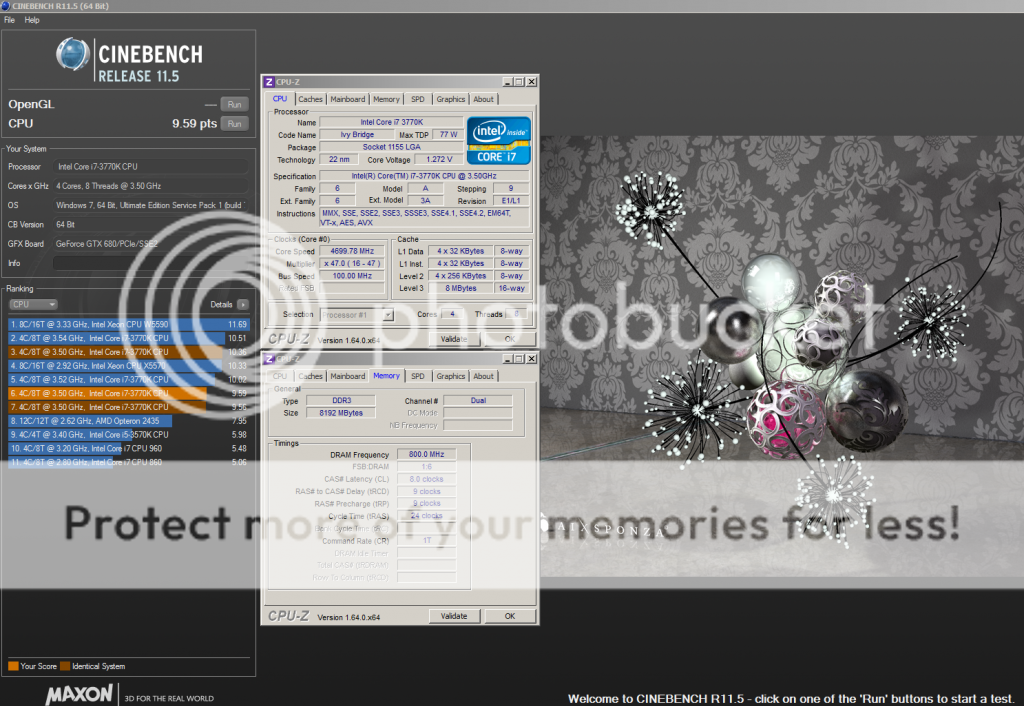Click OK in the lower CPU-Z window
This screenshot has height=706, width=1024.
click(509, 616)
